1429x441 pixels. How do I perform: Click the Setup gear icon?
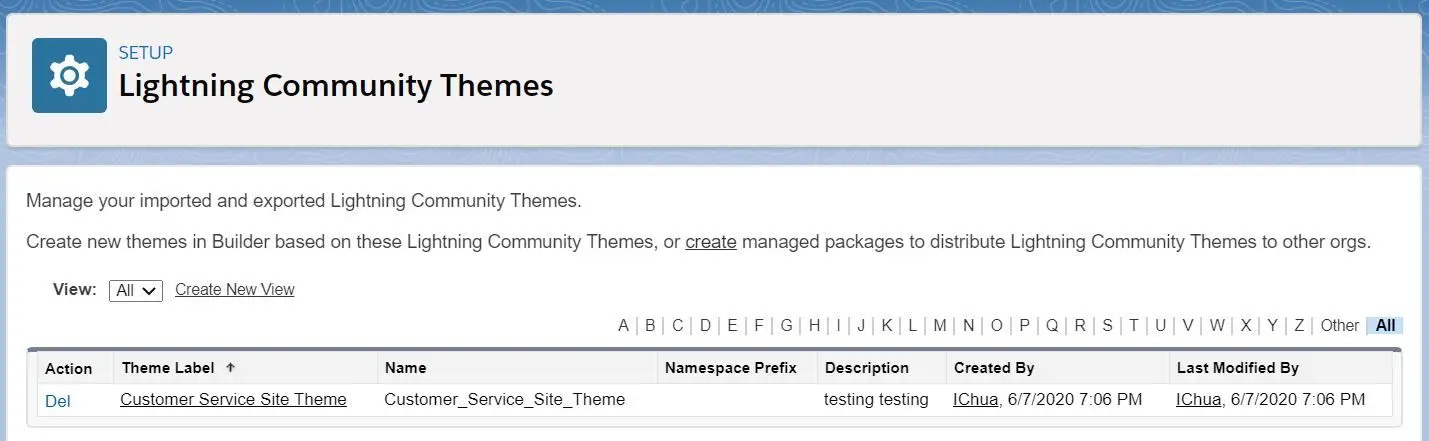coord(69,75)
